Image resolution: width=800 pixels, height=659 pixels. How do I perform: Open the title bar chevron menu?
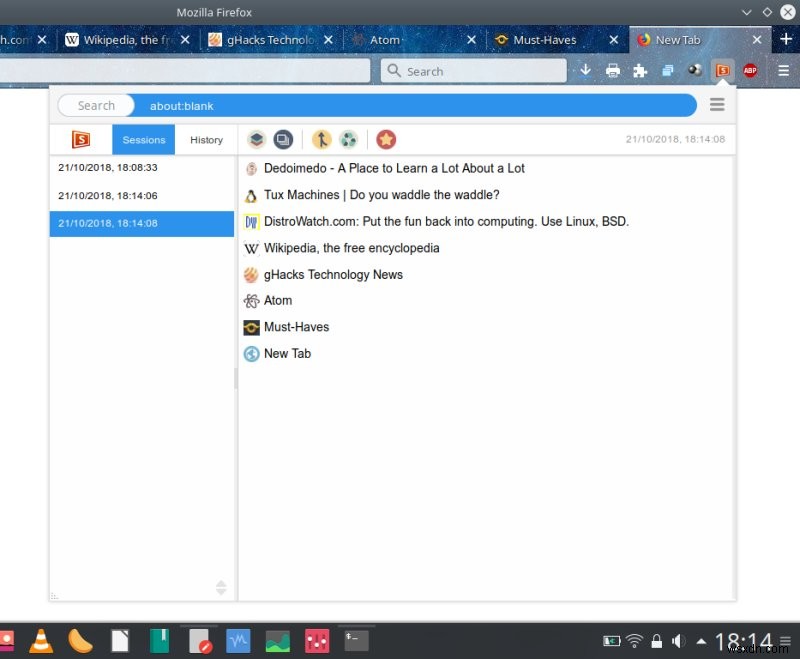(x=746, y=12)
